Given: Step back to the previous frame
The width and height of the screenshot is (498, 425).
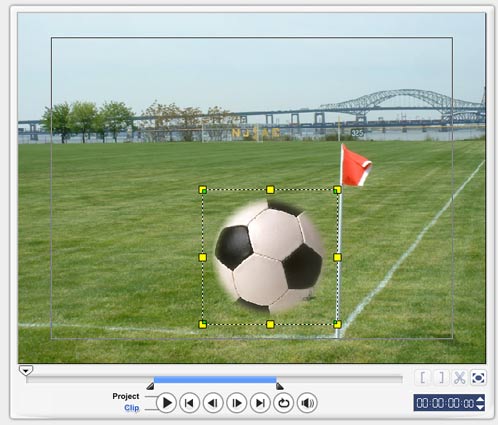Looking at the screenshot, I should (213, 403).
